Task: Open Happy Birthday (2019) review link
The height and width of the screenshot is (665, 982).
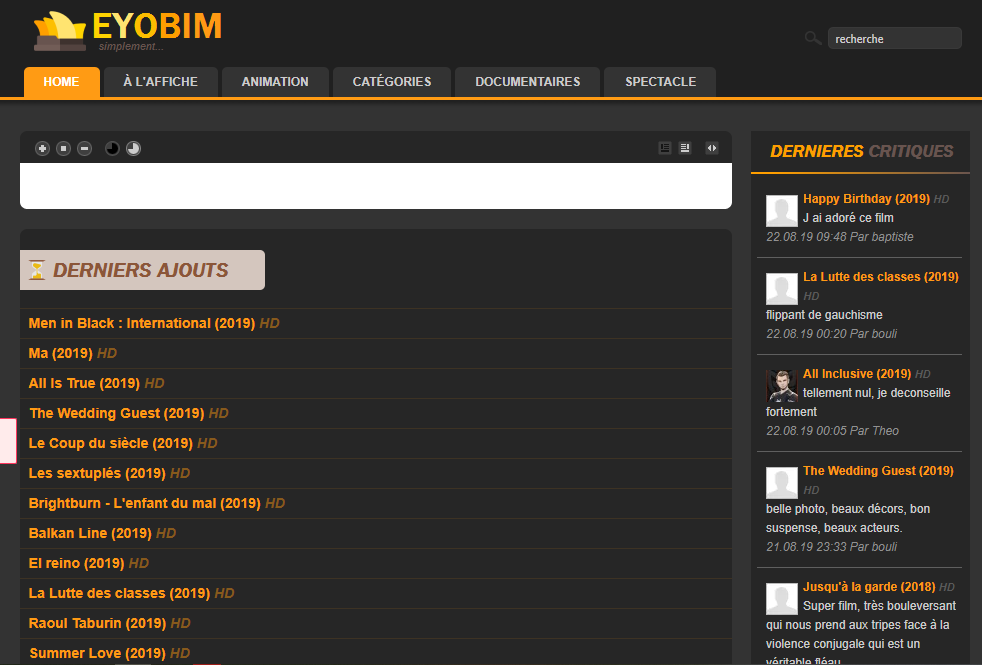Action: pyautogui.click(x=866, y=198)
